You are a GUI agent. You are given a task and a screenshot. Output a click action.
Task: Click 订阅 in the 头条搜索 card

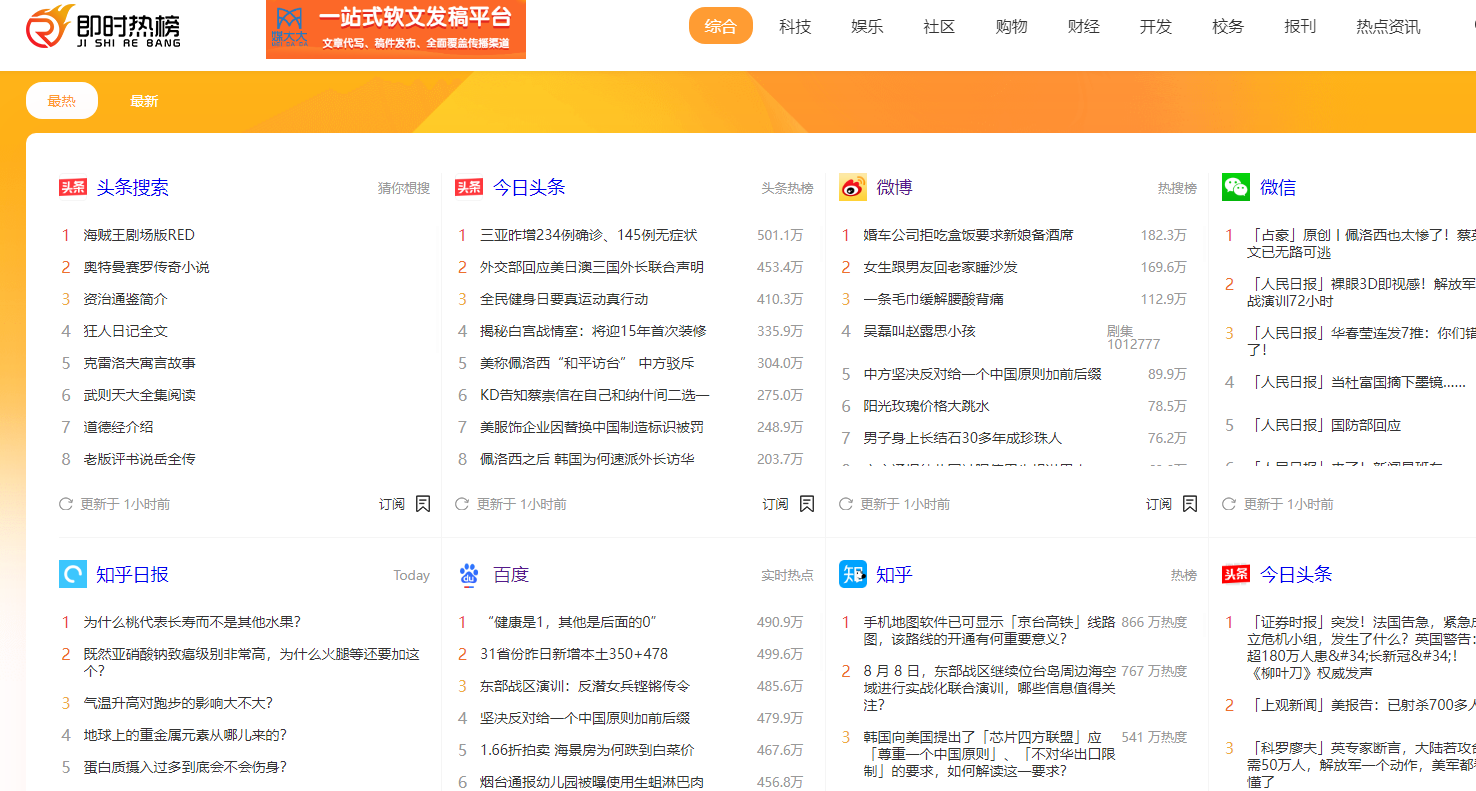point(392,504)
